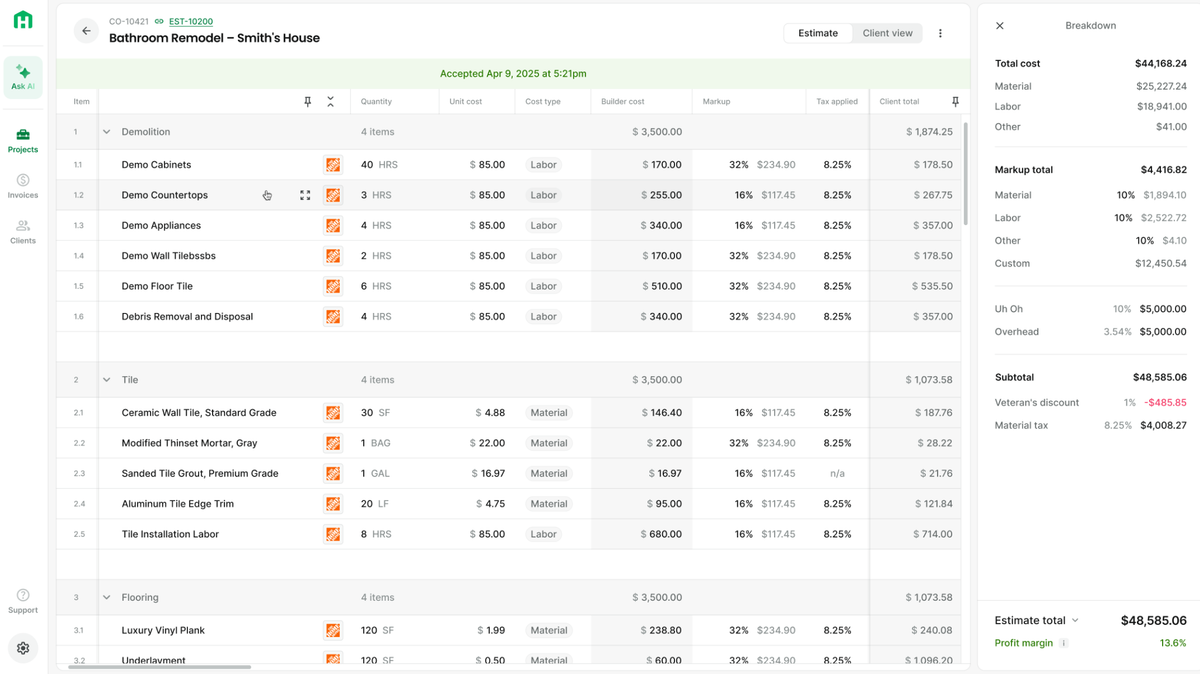Open the Estimate total dropdown
The width and height of the screenshot is (1200, 674).
click(x=1037, y=620)
